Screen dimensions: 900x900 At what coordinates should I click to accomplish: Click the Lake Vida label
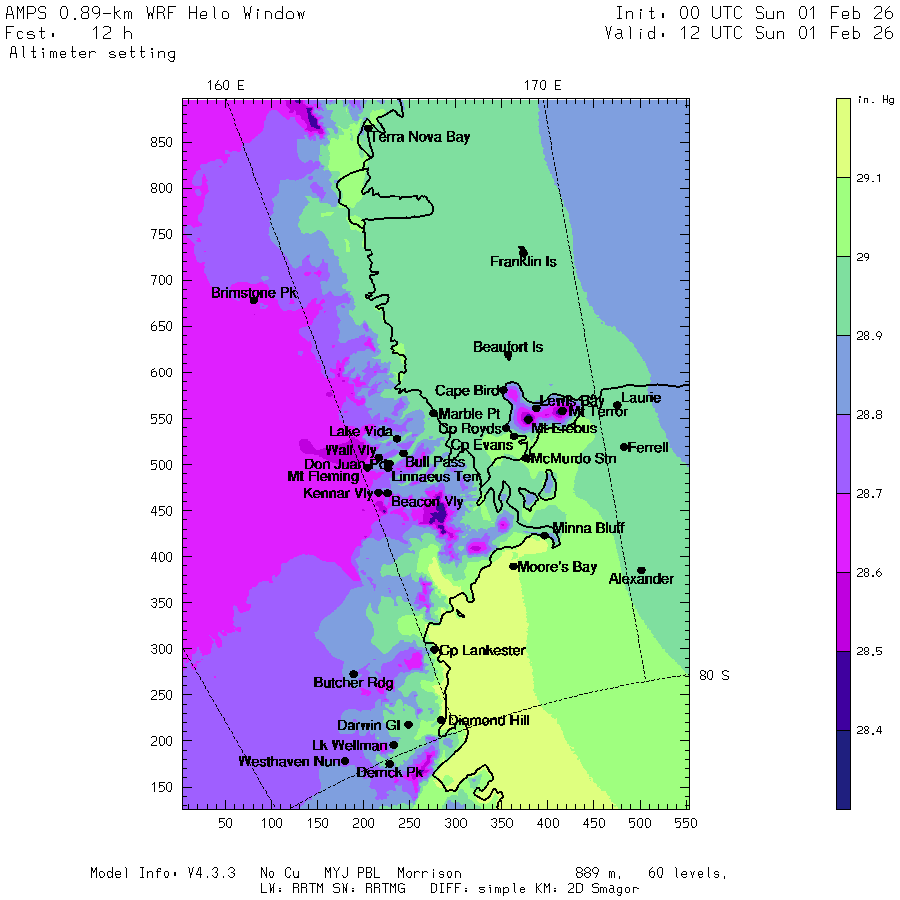coord(361,431)
